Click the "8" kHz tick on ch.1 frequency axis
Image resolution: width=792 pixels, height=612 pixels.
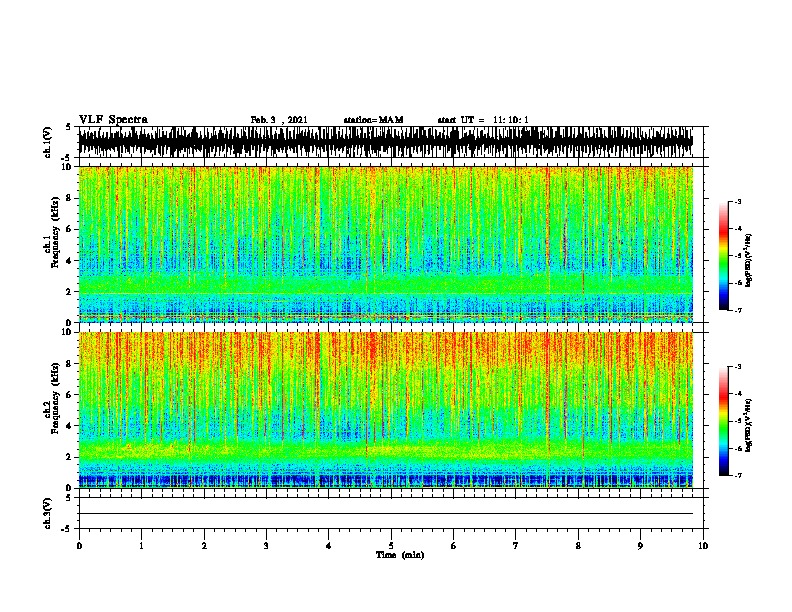point(70,198)
